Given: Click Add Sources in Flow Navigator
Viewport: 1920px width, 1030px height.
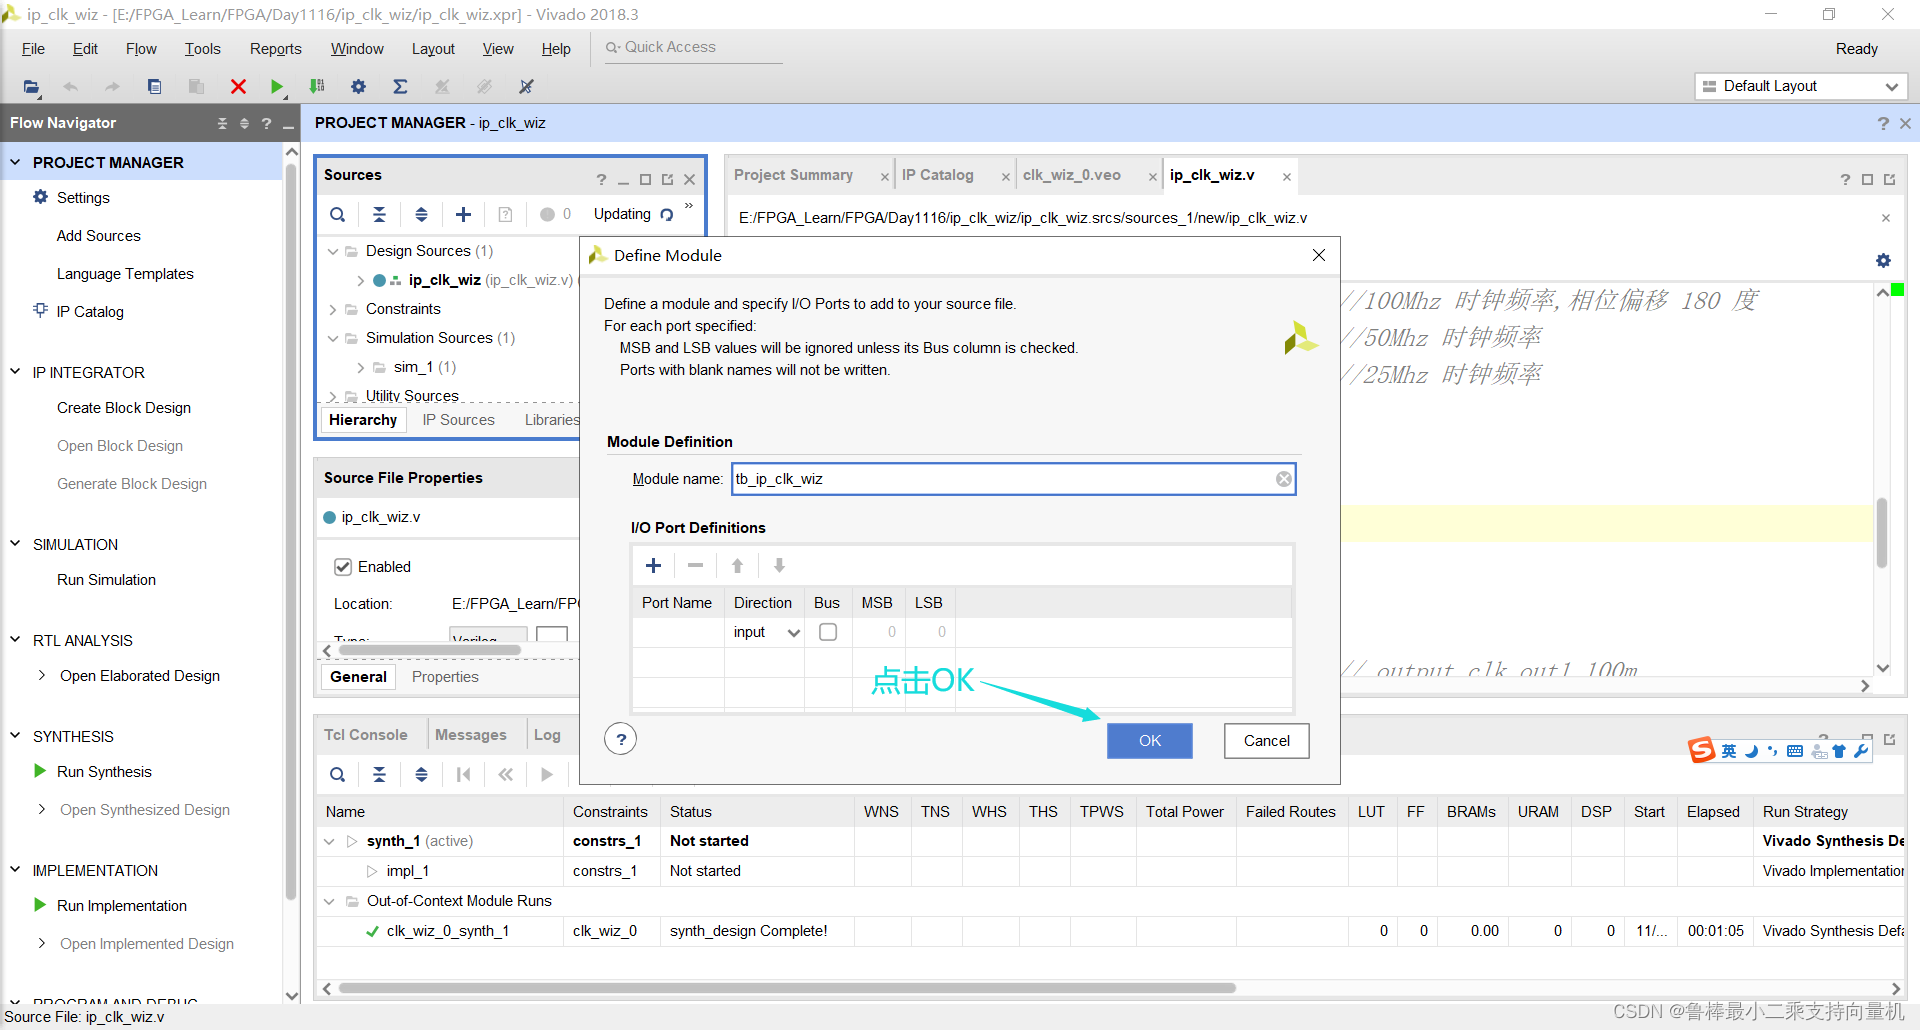Looking at the screenshot, I should click(99, 236).
